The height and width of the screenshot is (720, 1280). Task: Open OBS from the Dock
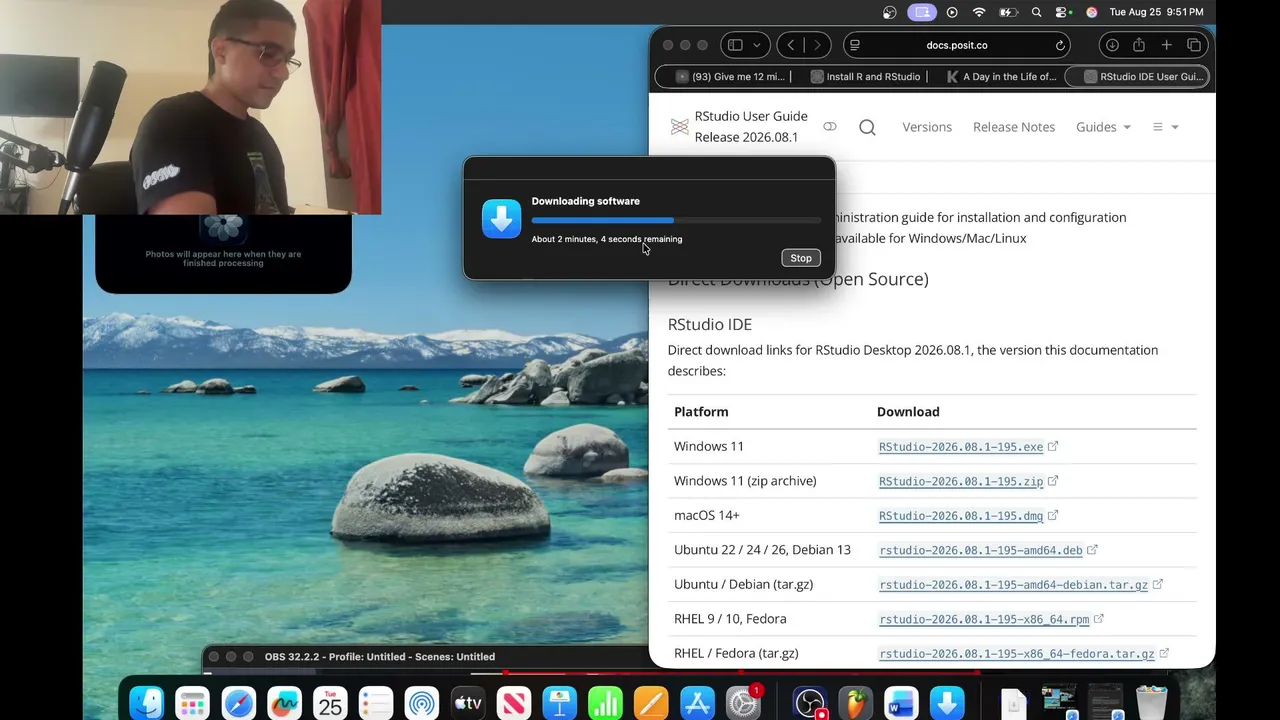pos(809,703)
